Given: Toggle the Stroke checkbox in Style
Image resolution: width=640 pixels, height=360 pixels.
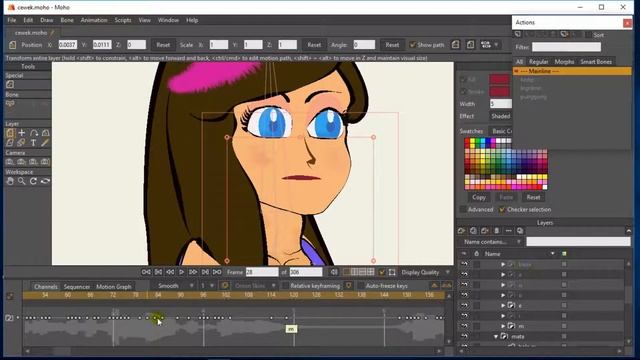Looking at the screenshot, I should (463, 92).
